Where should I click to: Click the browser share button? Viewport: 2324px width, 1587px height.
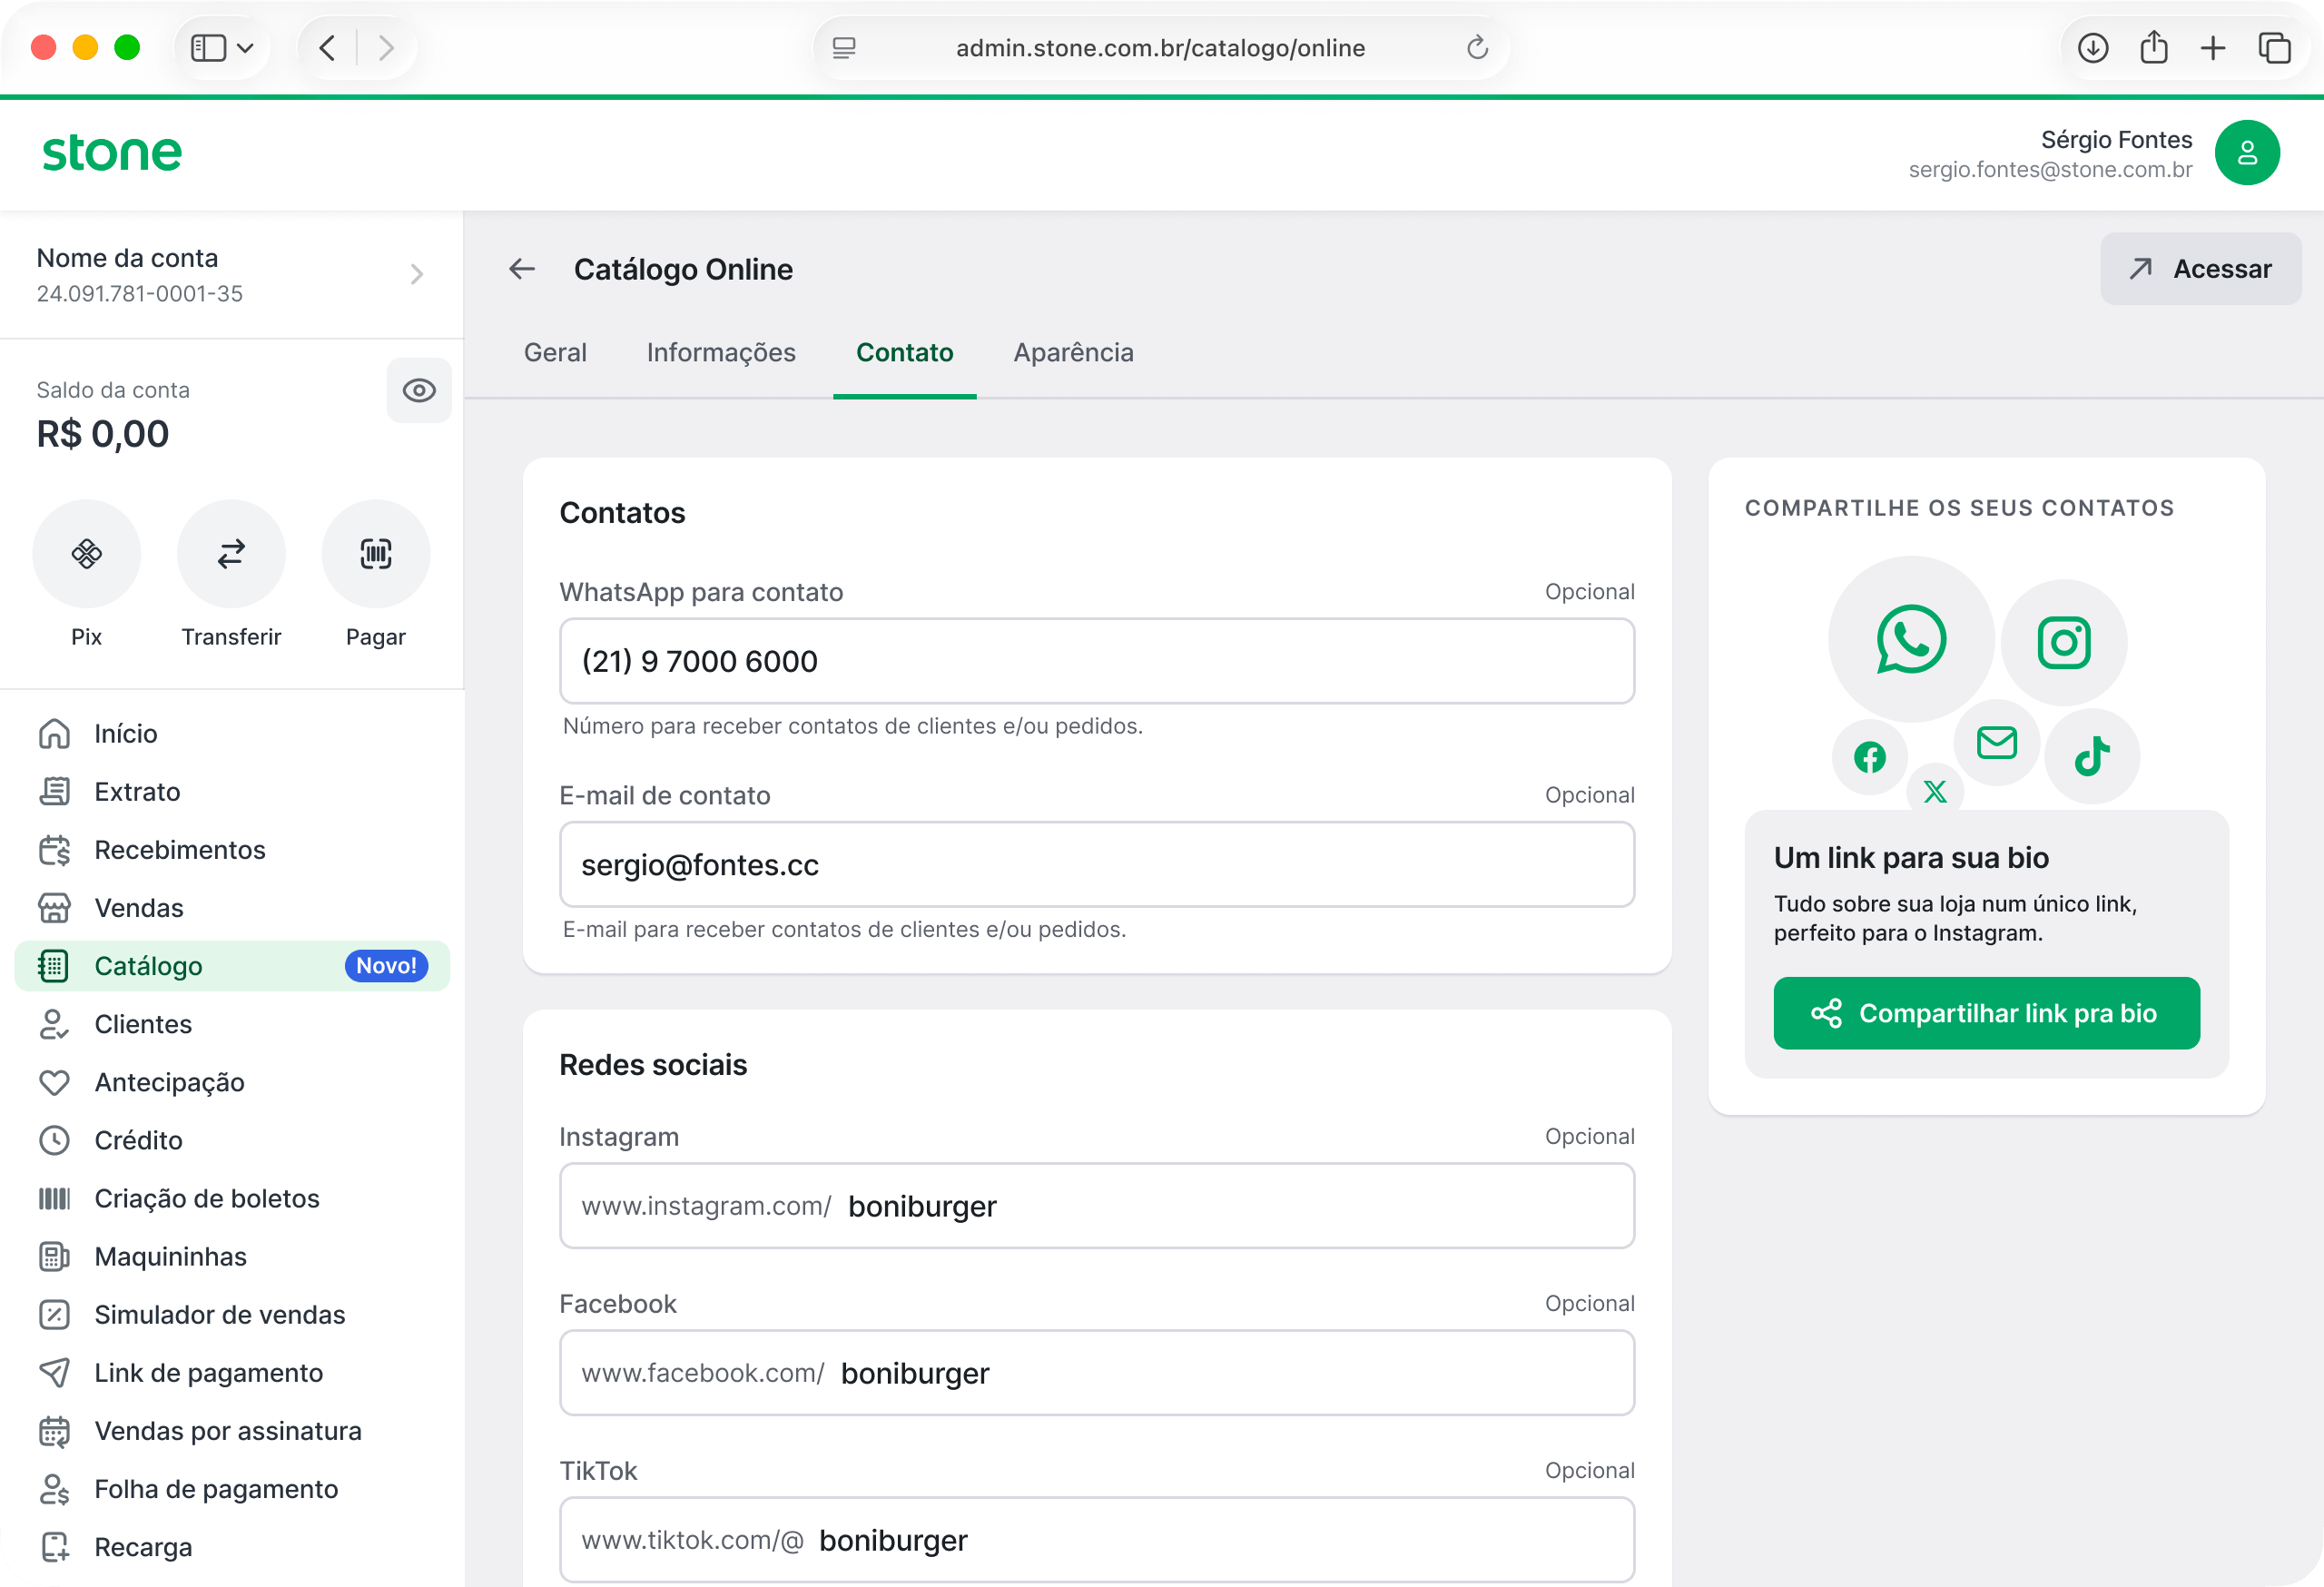(2153, 47)
